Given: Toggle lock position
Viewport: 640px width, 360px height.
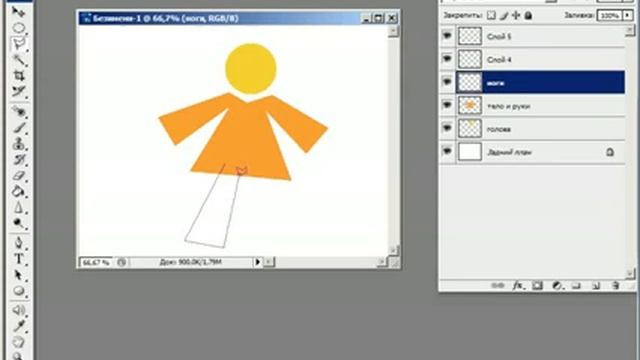Looking at the screenshot, I should [x=516, y=16].
